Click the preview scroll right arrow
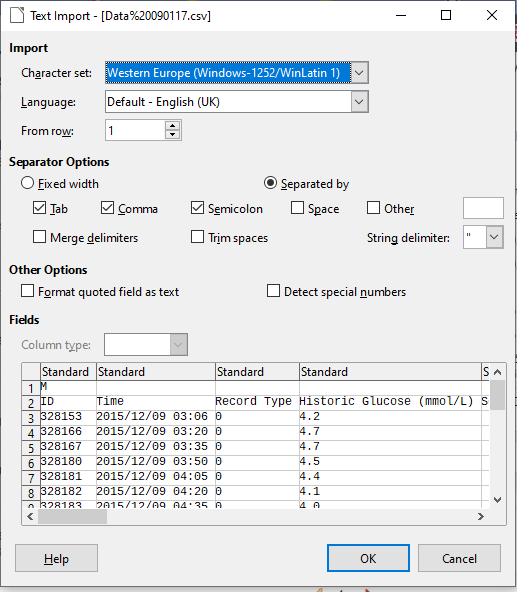 pos(480,516)
